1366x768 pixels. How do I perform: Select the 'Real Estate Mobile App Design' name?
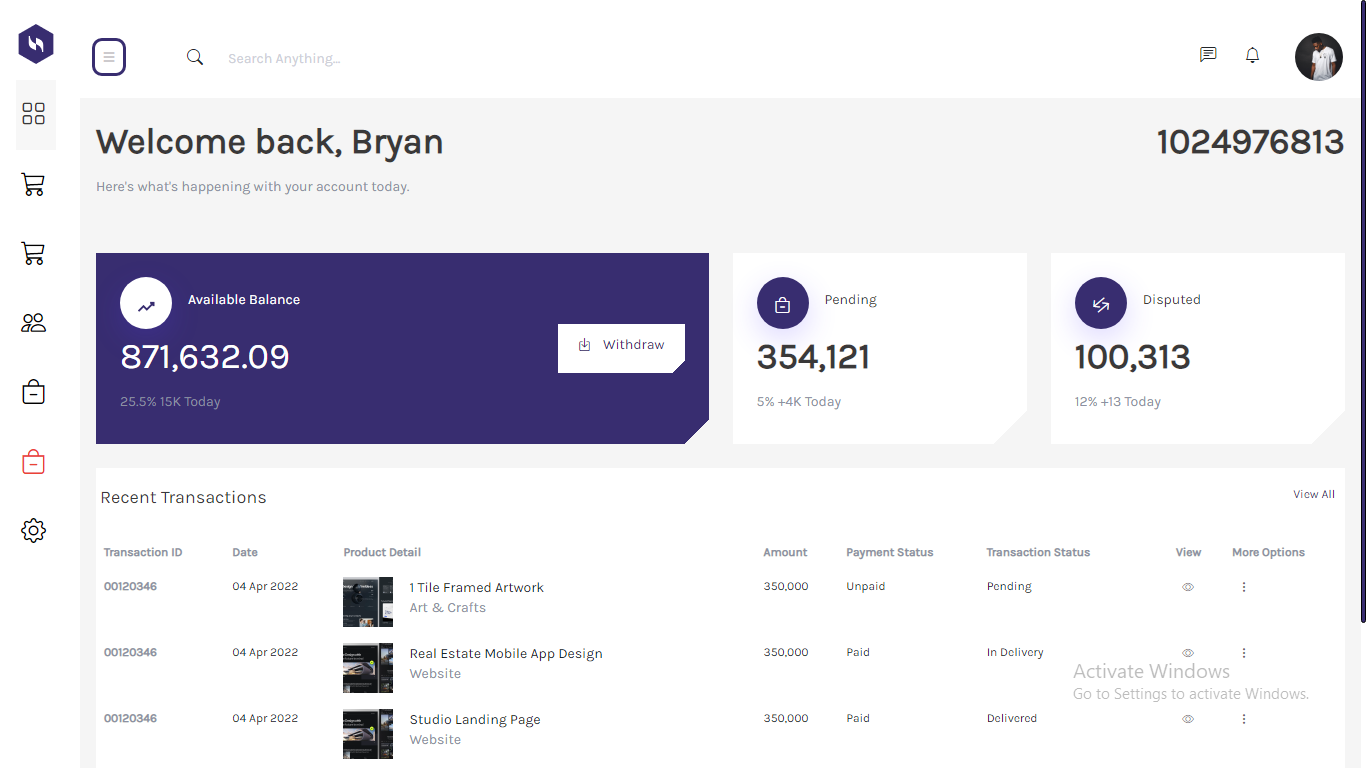tap(506, 654)
